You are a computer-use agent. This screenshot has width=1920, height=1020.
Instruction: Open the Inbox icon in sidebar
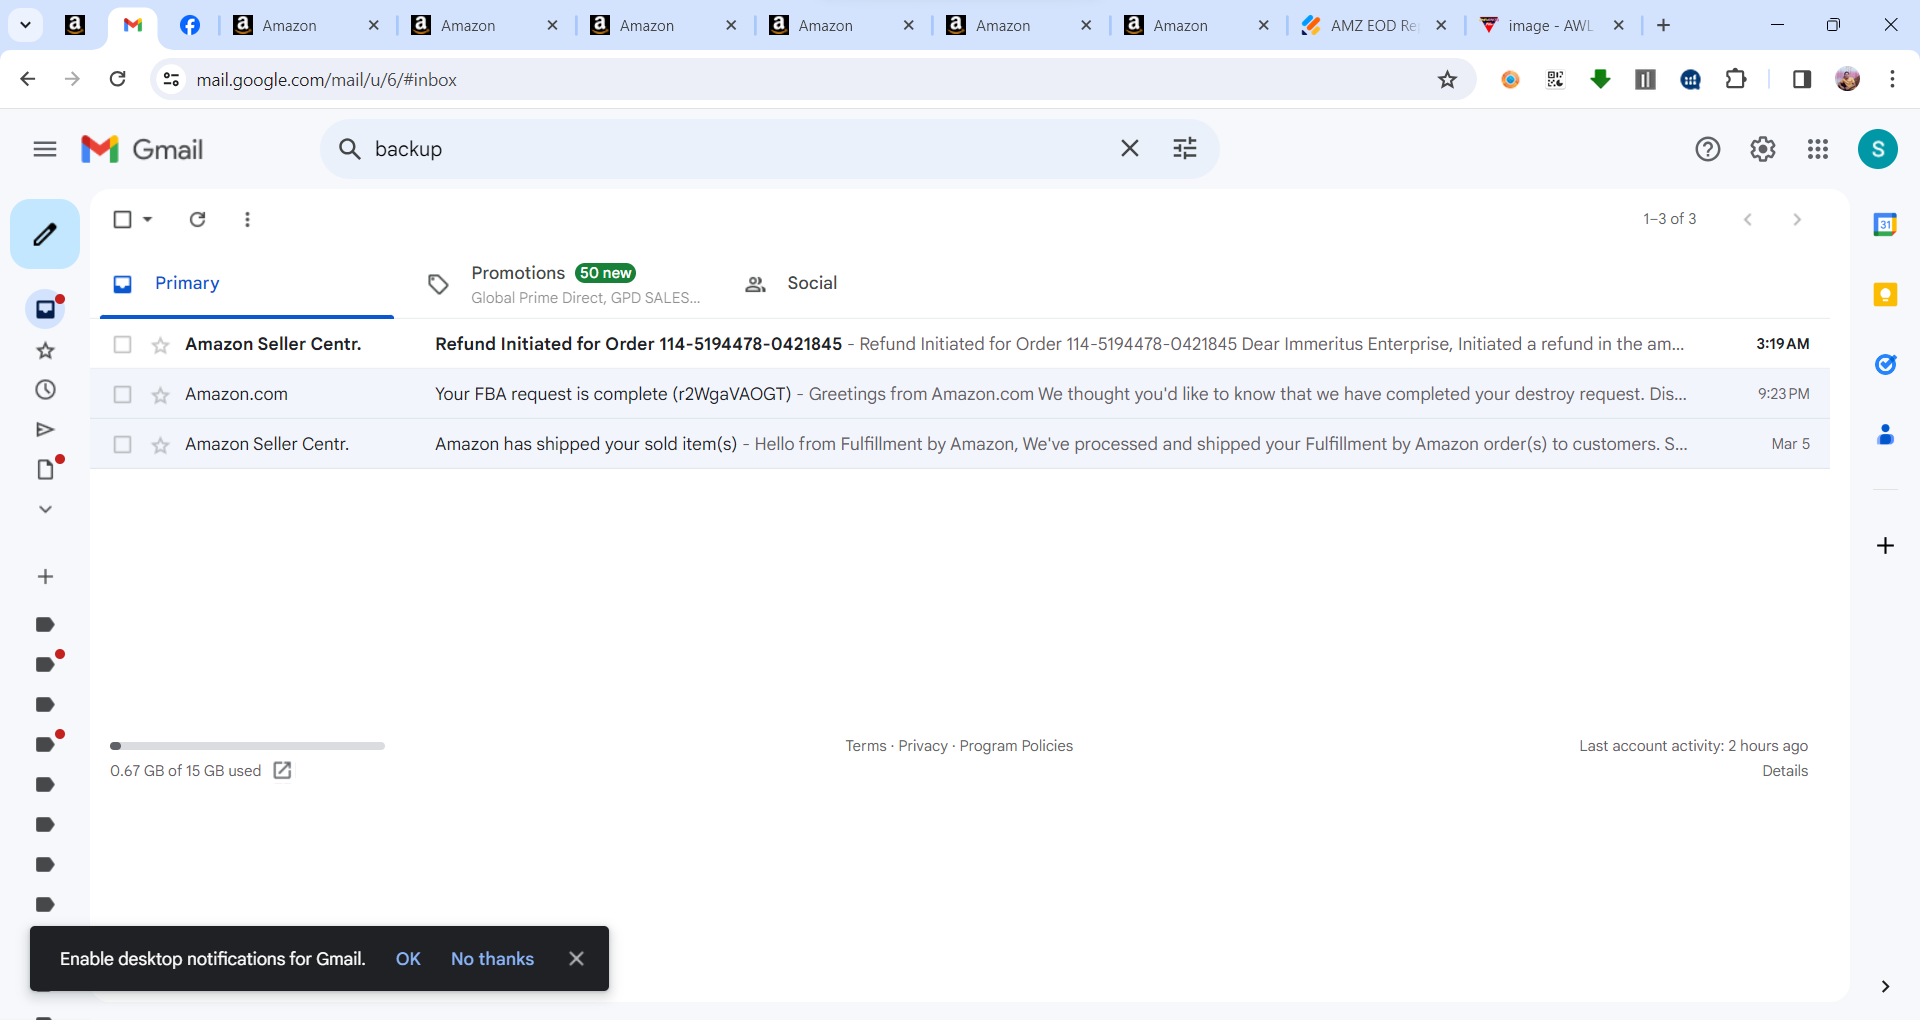pos(45,309)
